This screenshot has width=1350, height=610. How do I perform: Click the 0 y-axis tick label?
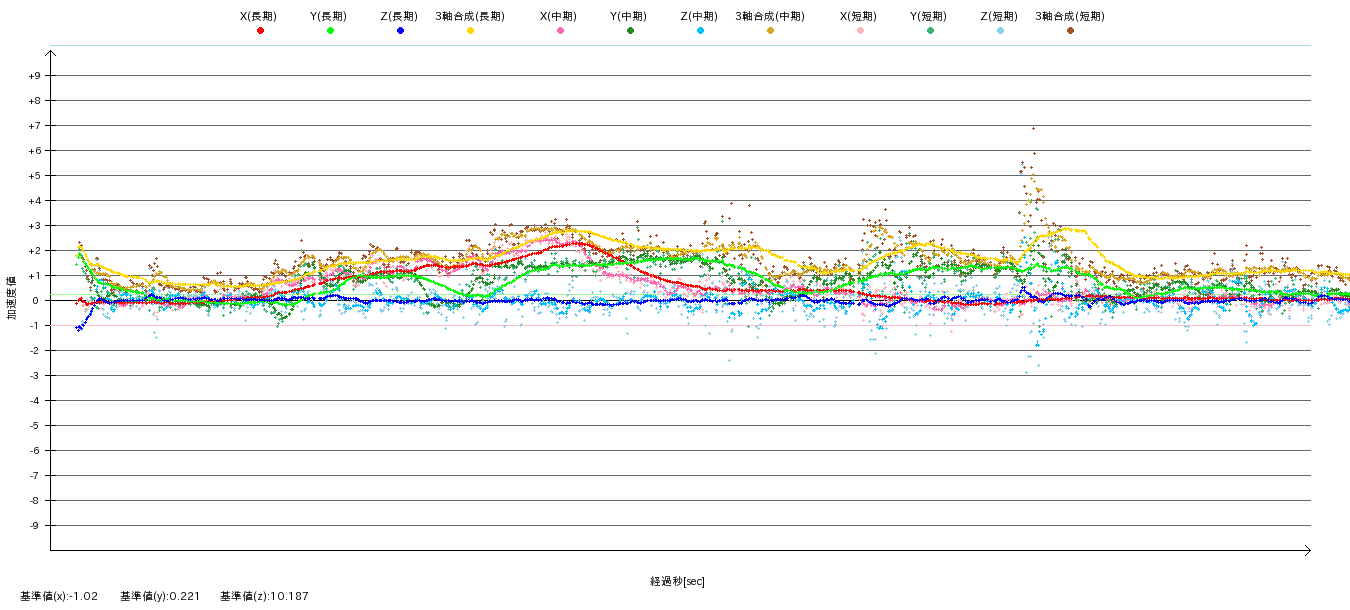pos(37,301)
